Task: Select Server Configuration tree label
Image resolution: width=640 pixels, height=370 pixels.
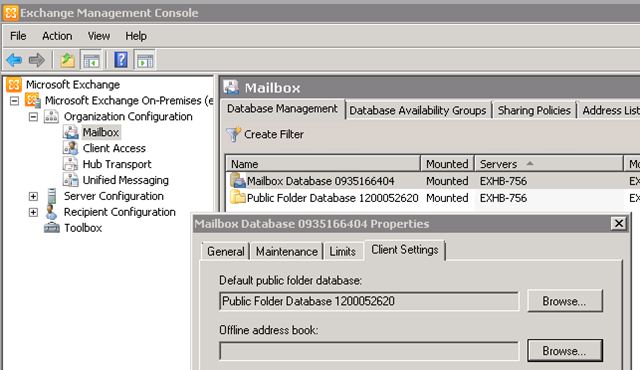Action: coord(114,196)
